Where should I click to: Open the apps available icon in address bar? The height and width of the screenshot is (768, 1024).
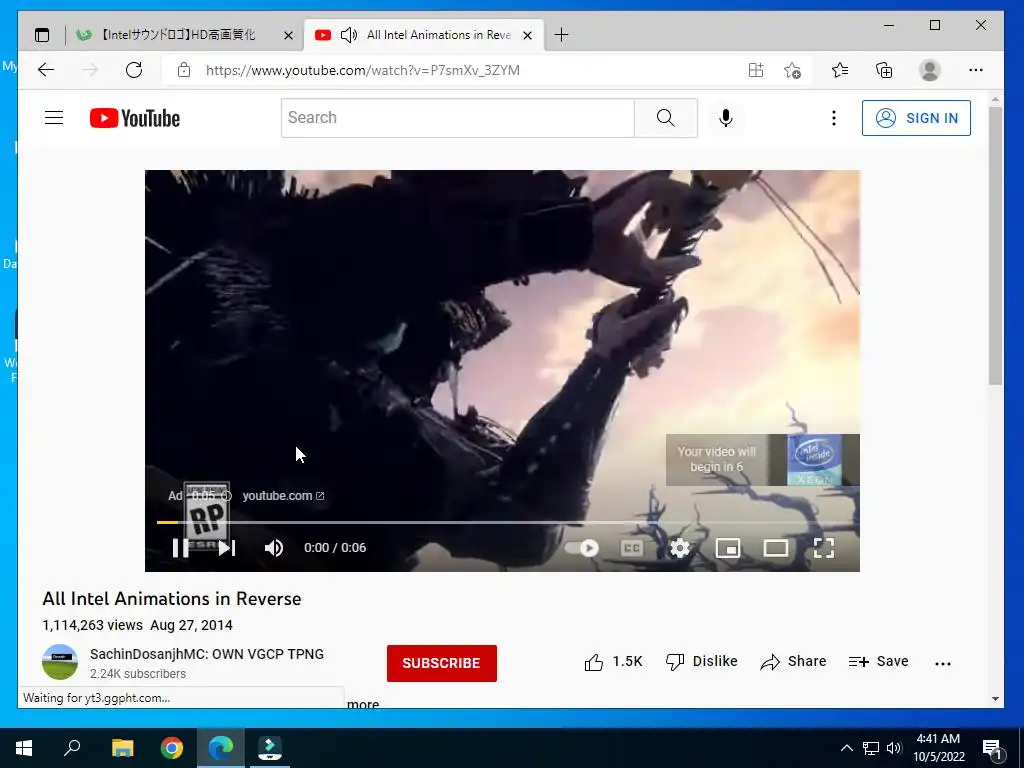click(756, 70)
